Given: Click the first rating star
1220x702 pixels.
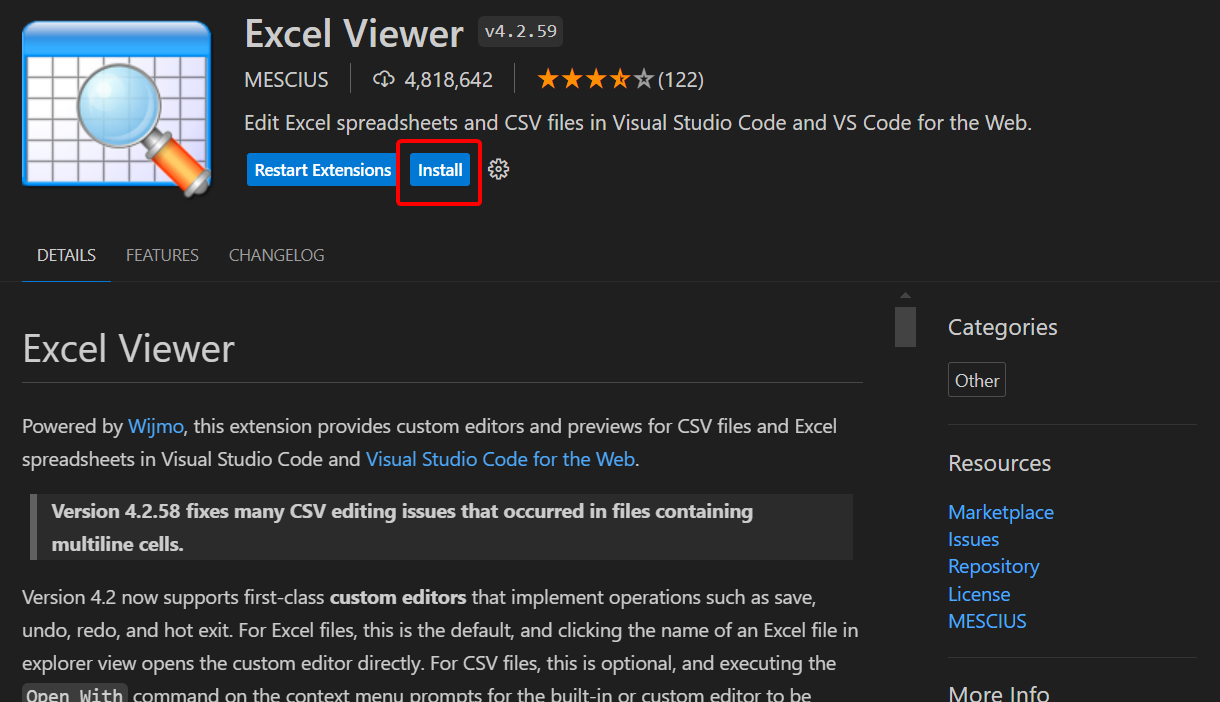Looking at the screenshot, I should 547,77.
